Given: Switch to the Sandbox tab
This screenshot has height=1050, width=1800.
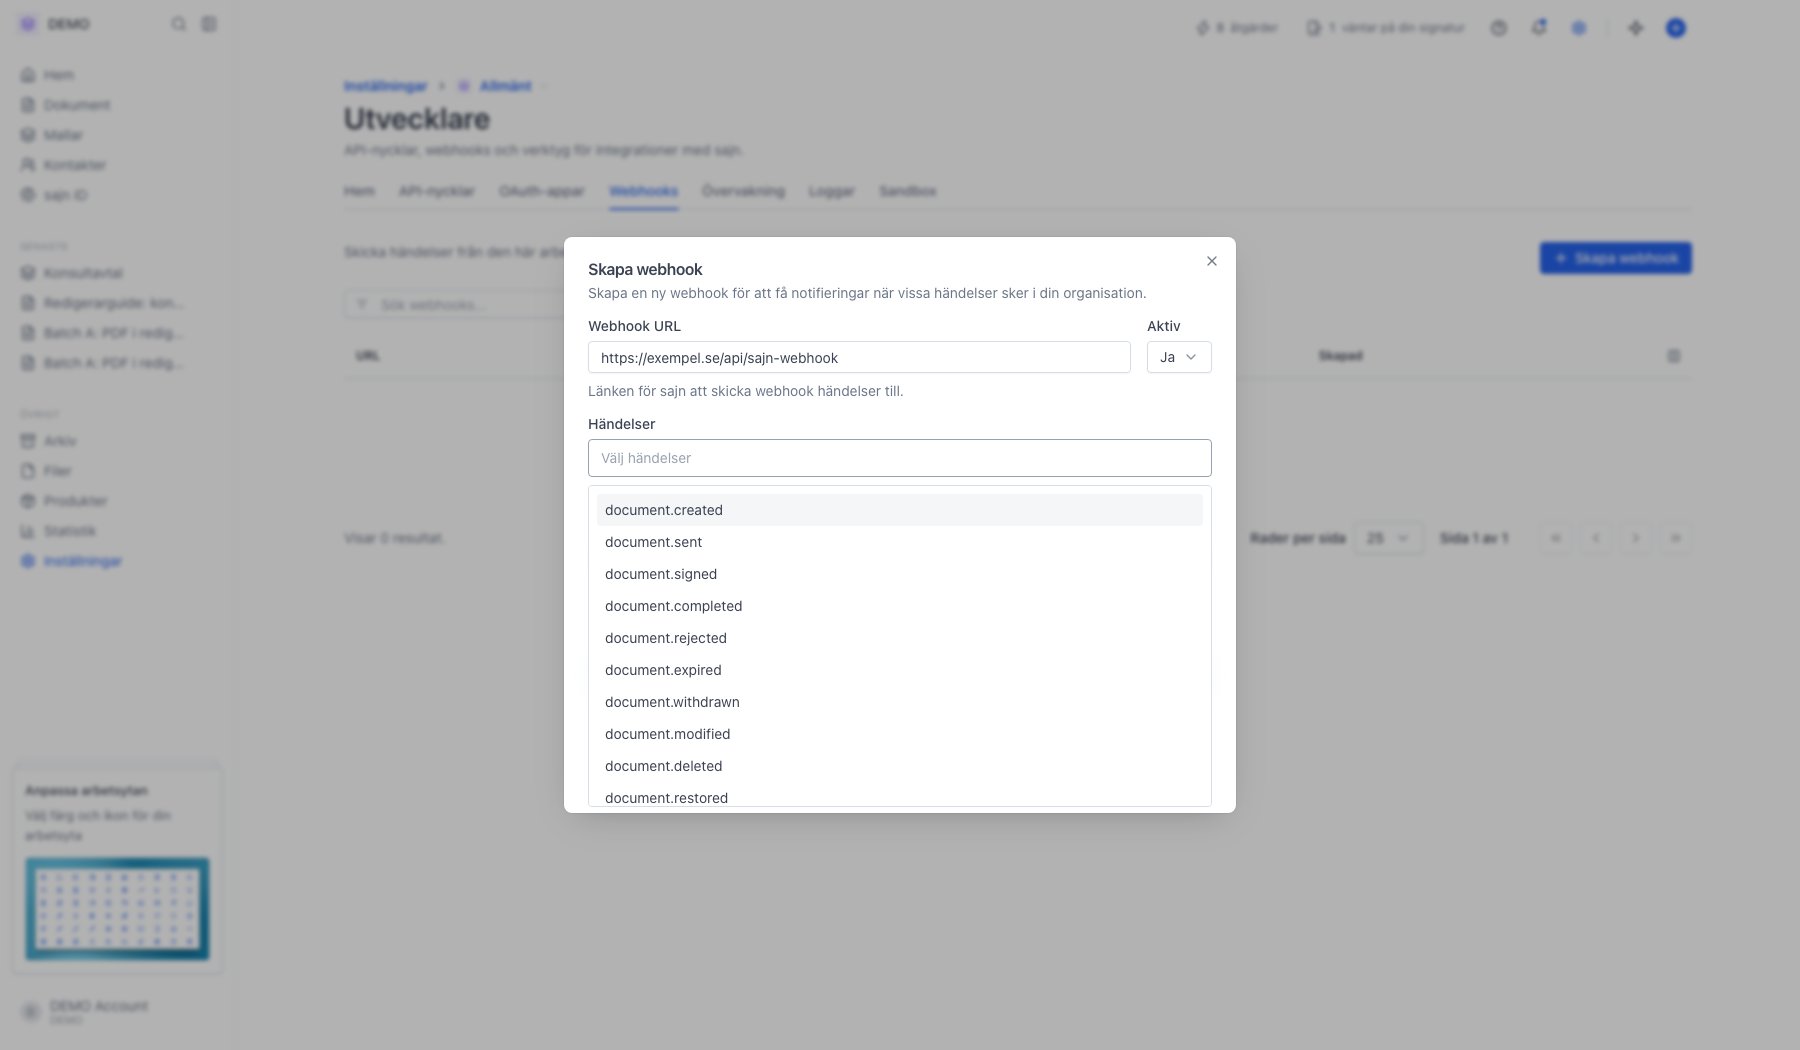Looking at the screenshot, I should coord(907,191).
